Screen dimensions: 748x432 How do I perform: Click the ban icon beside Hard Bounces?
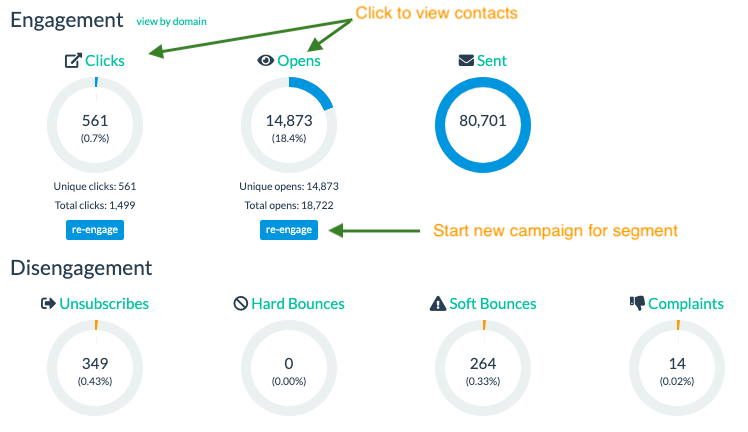[240, 303]
